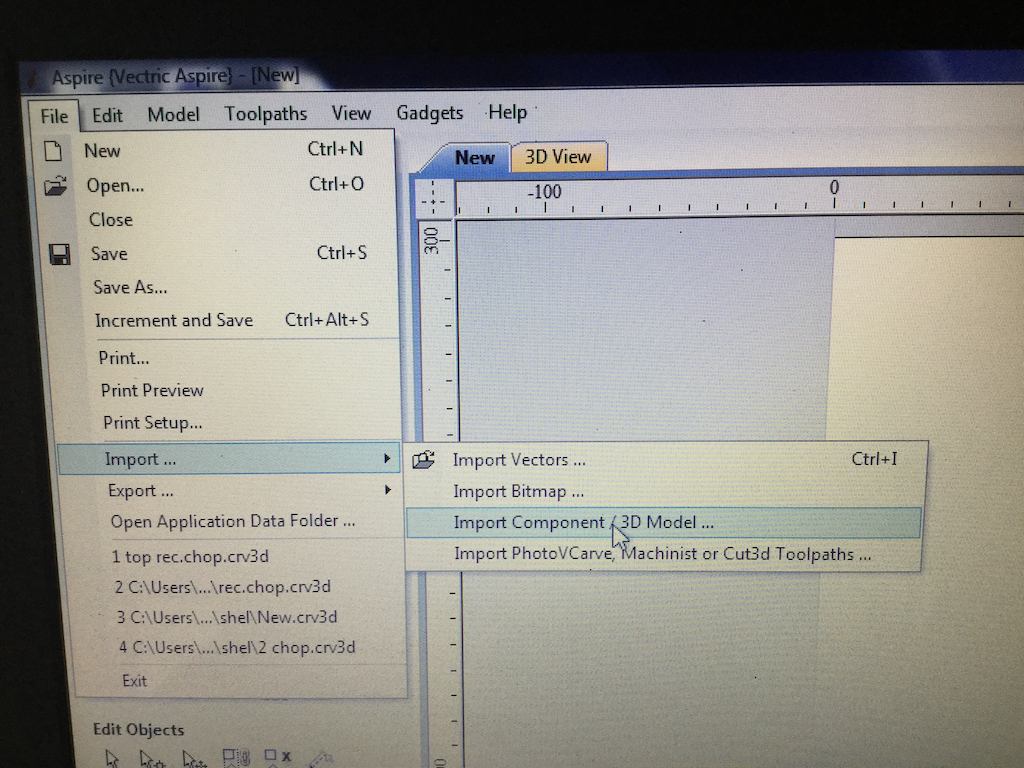Choose Import PhotoVCarve, Machinist or Cut3d Toolpaths
The width and height of the screenshot is (1024, 768).
coord(664,554)
